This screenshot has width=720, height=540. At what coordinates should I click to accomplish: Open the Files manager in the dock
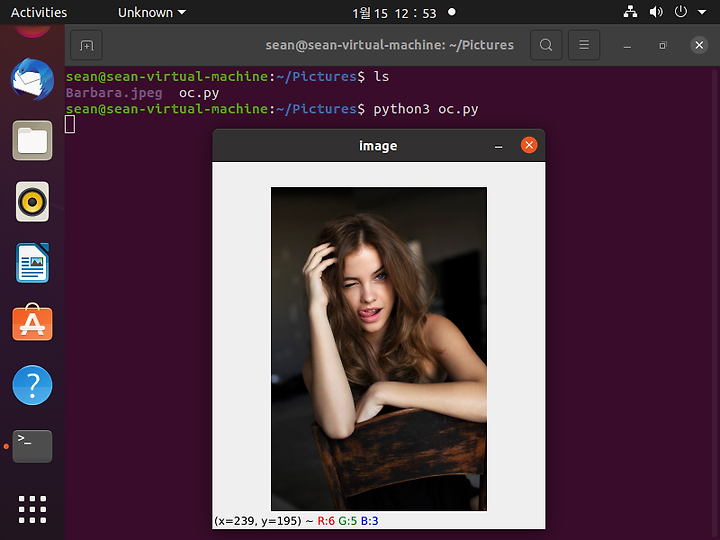pos(32,141)
